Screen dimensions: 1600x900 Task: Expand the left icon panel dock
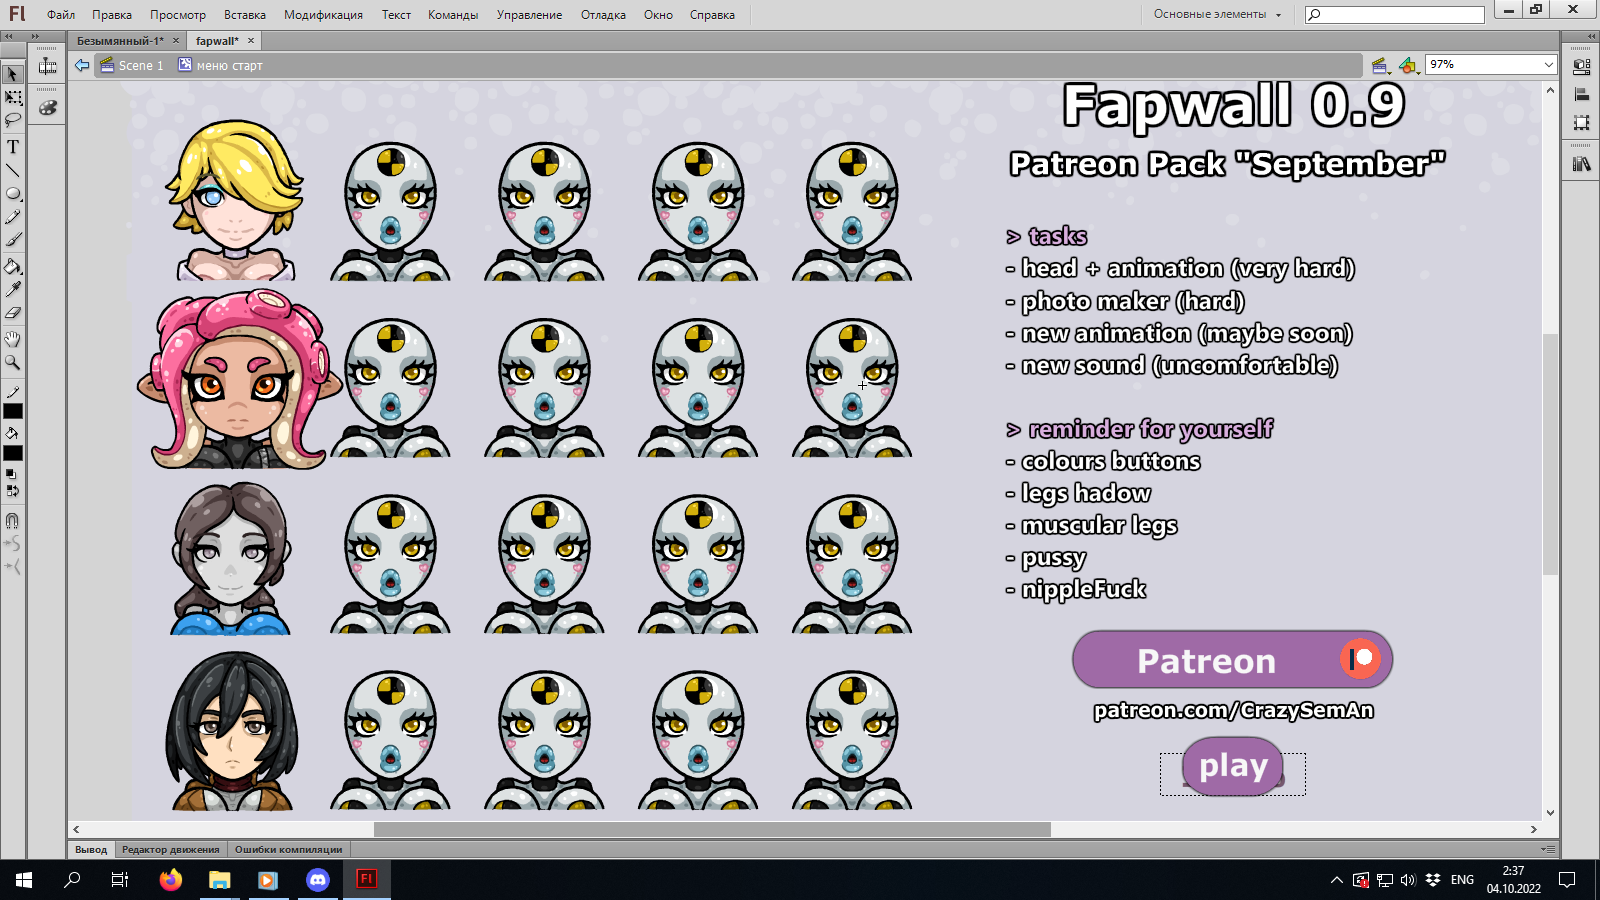pyautogui.click(x=35, y=36)
